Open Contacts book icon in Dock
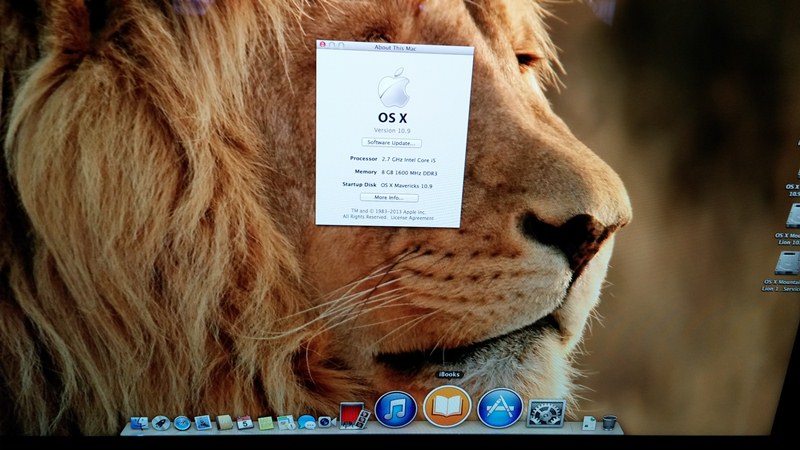The height and width of the screenshot is (450, 800). click(x=224, y=422)
